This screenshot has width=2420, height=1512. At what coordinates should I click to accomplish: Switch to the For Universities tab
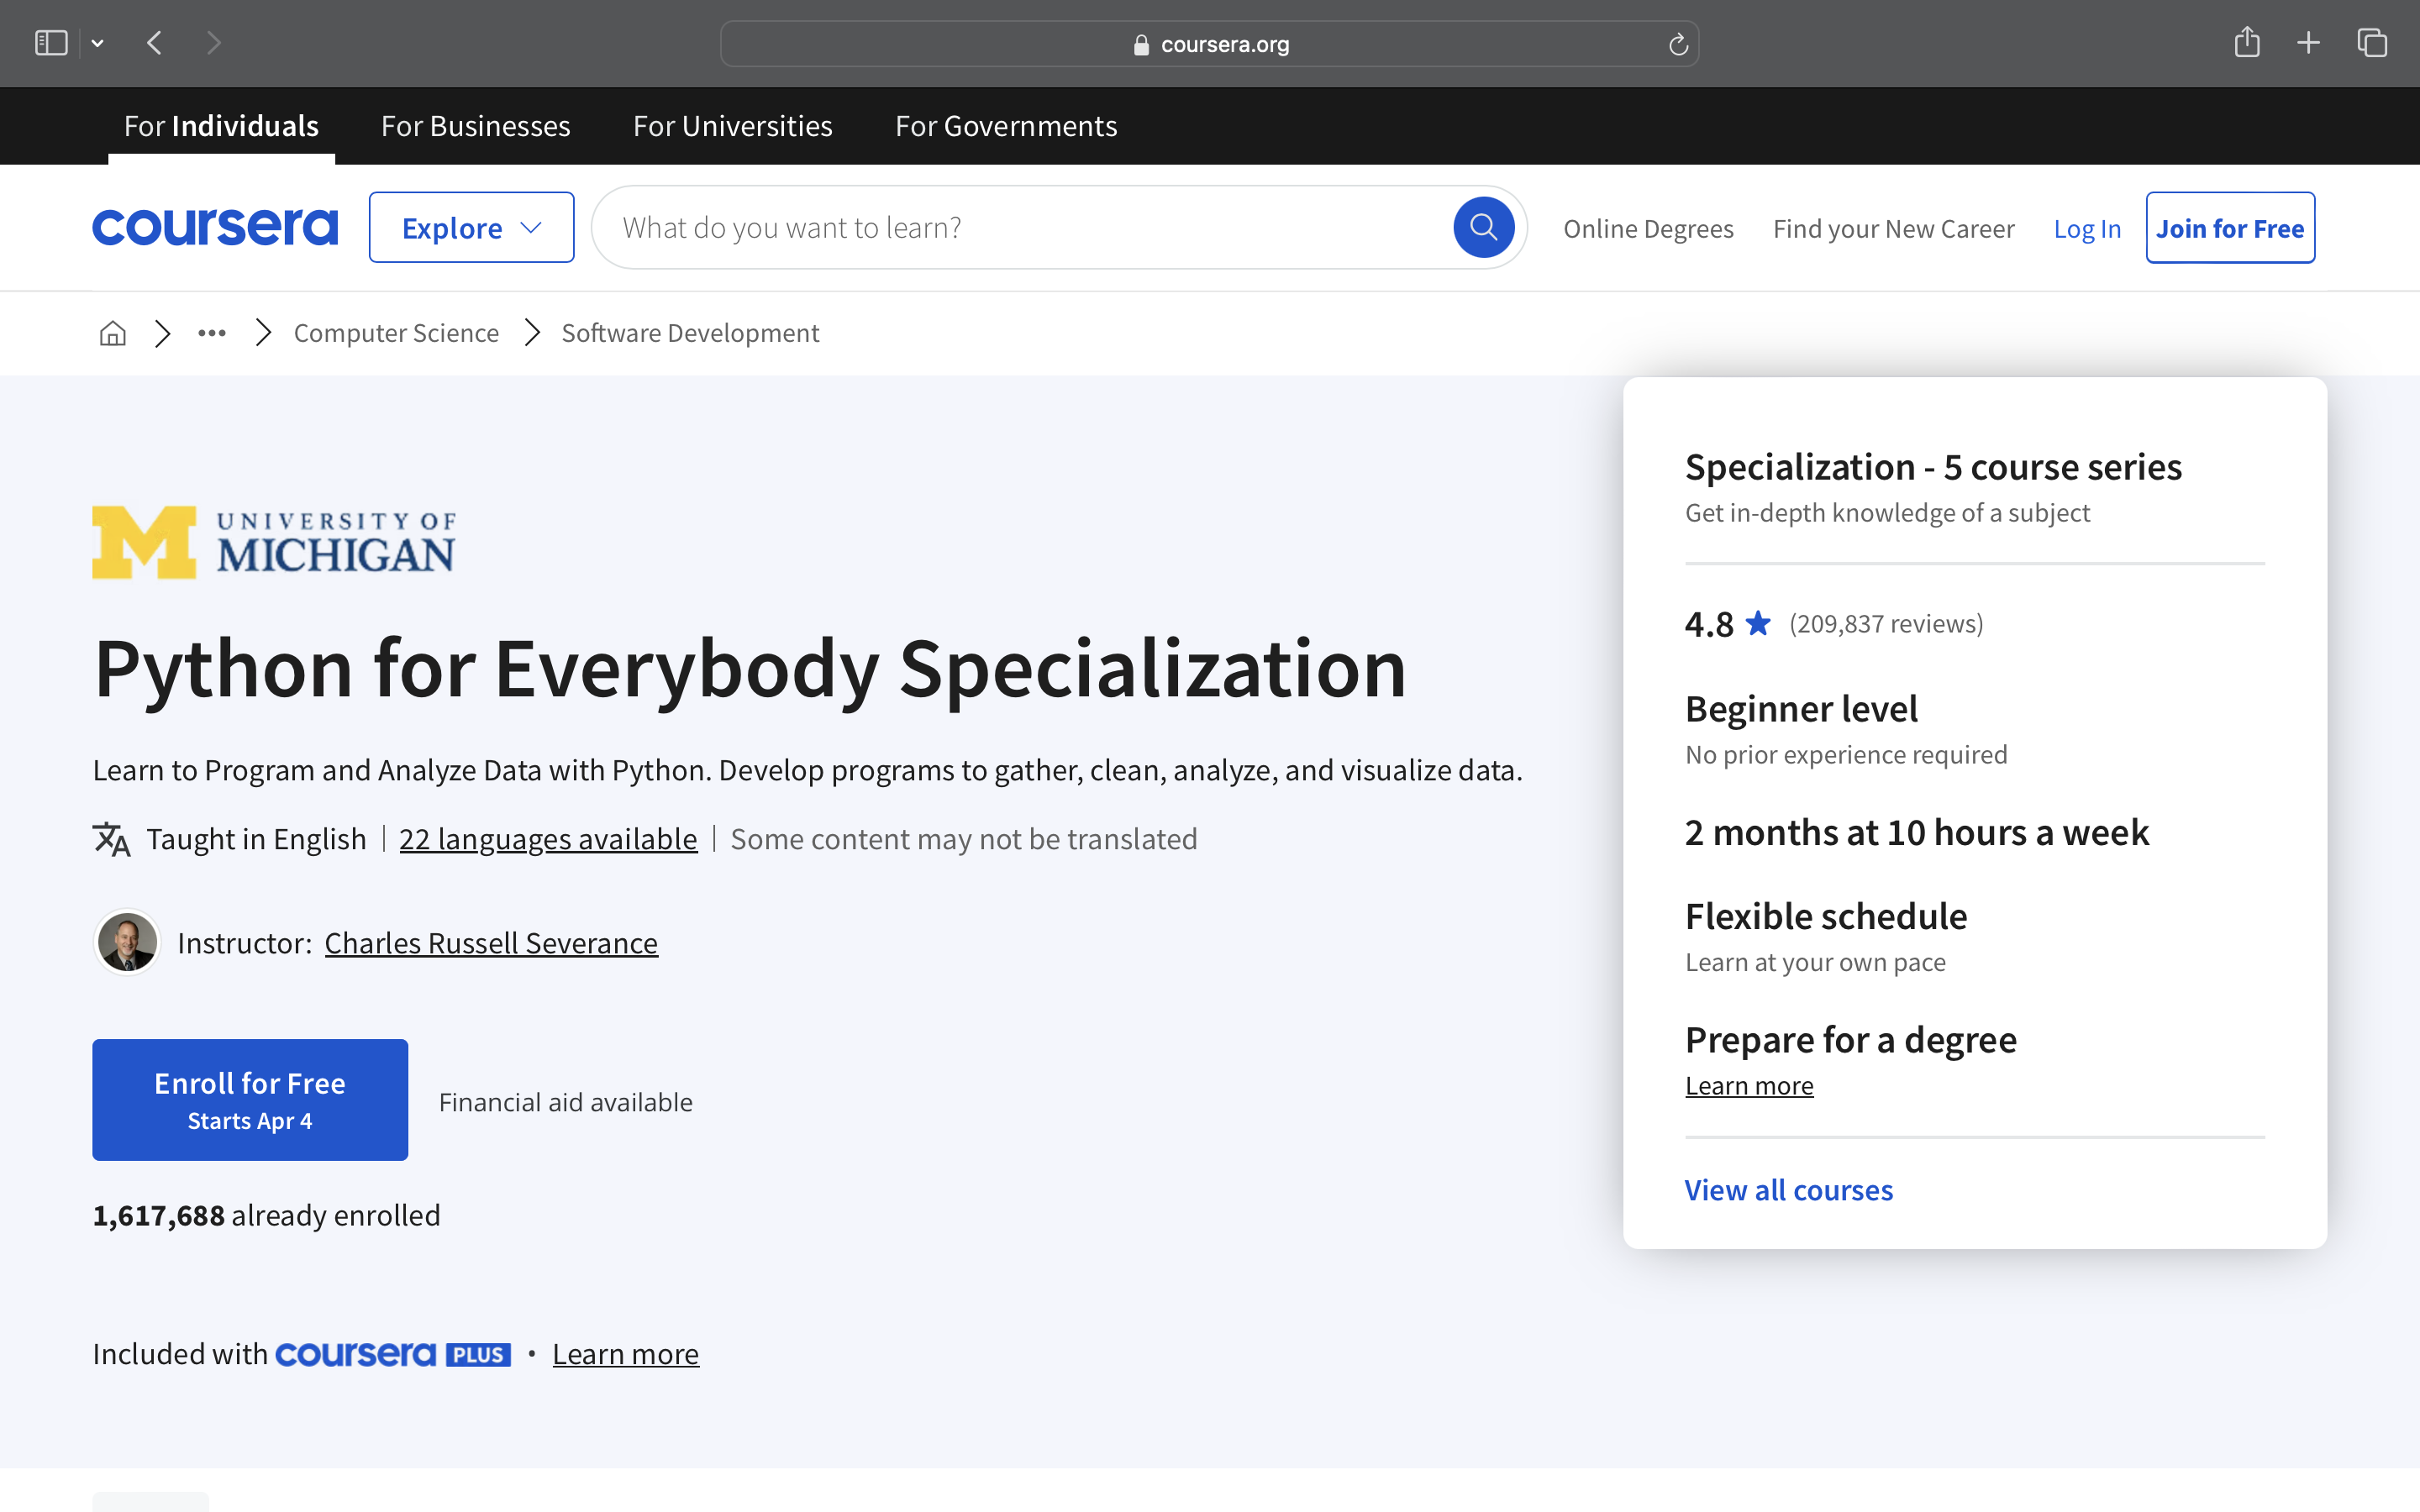pyautogui.click(x=733, y=125)
